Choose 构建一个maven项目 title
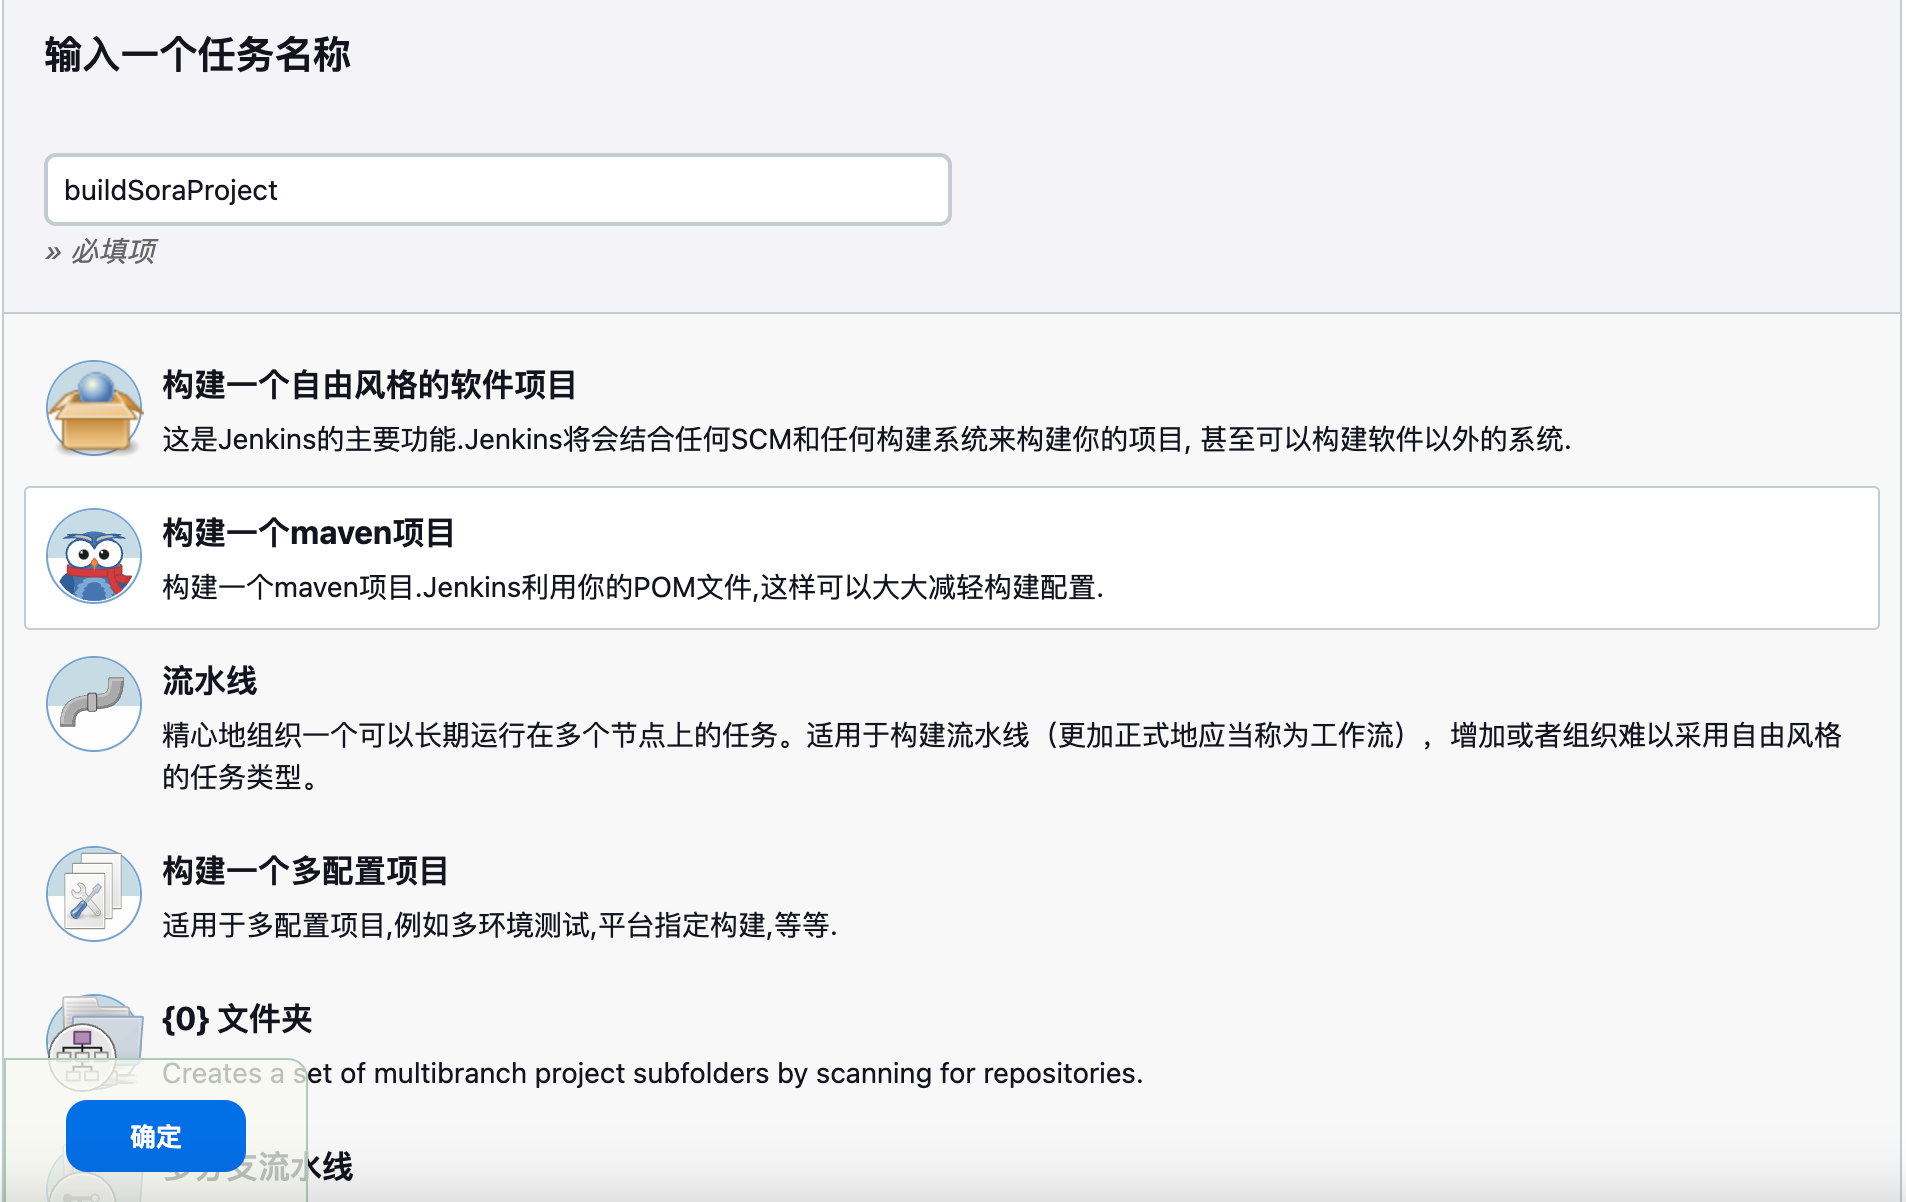Image resolution: width=1906 pixels, height=1202 pixels. [x=308, y=533]
